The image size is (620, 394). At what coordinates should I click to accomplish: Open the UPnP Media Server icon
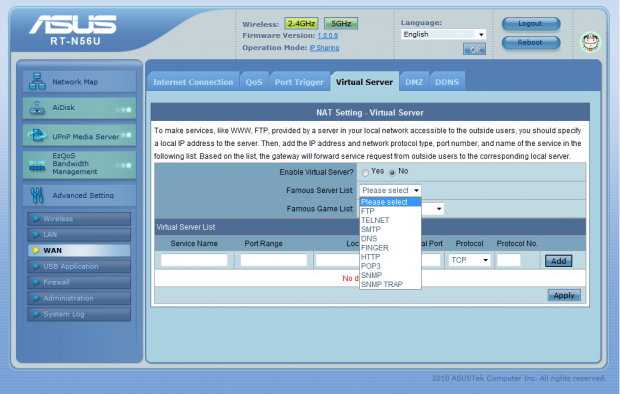37,135
